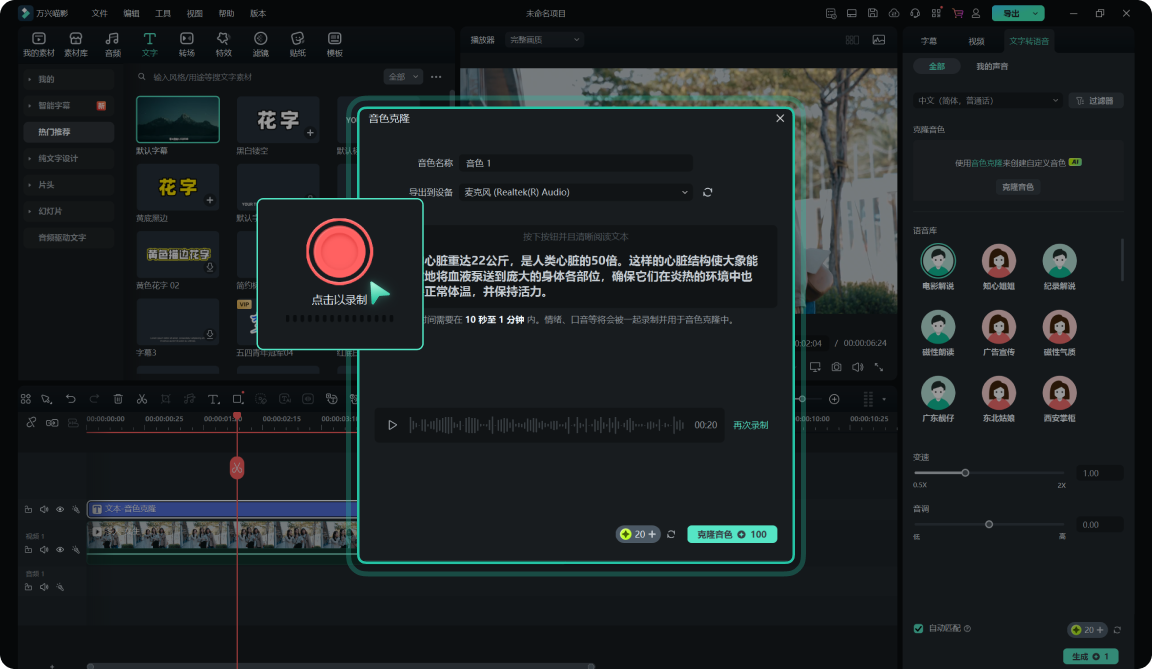Screen dimensions: 1152x669
Task: Click the 再次录制 link
Action: 750,425
